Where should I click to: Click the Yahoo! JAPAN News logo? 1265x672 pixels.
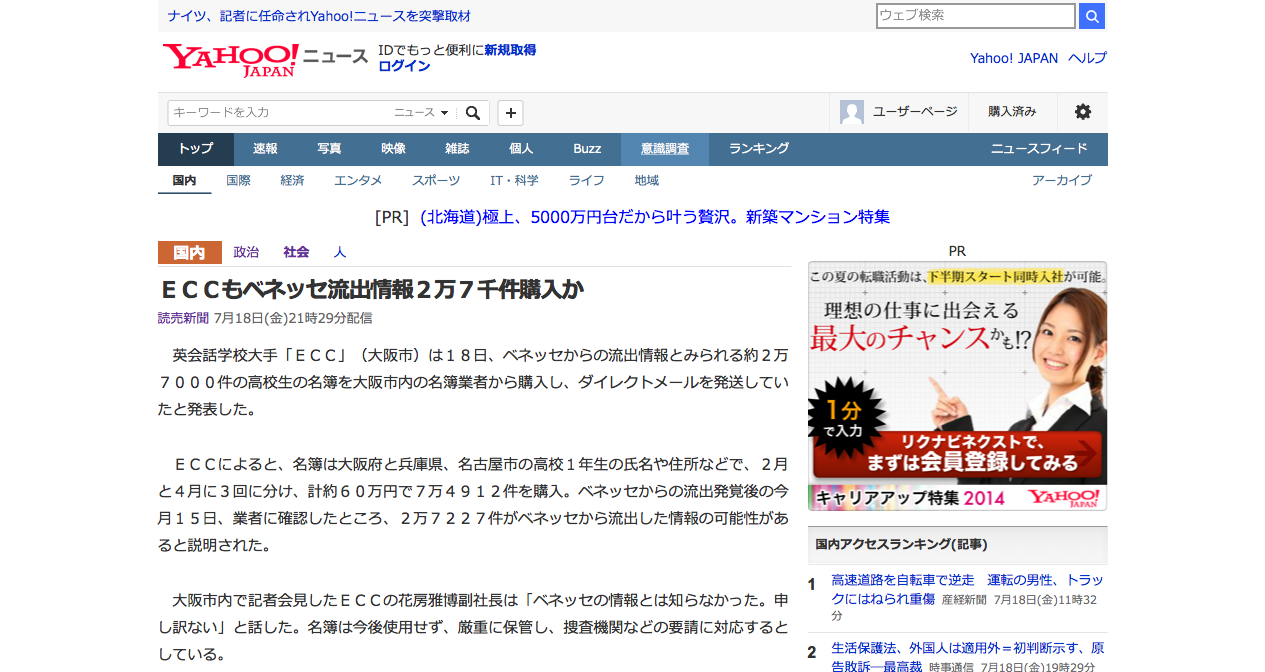coord(265,59)
